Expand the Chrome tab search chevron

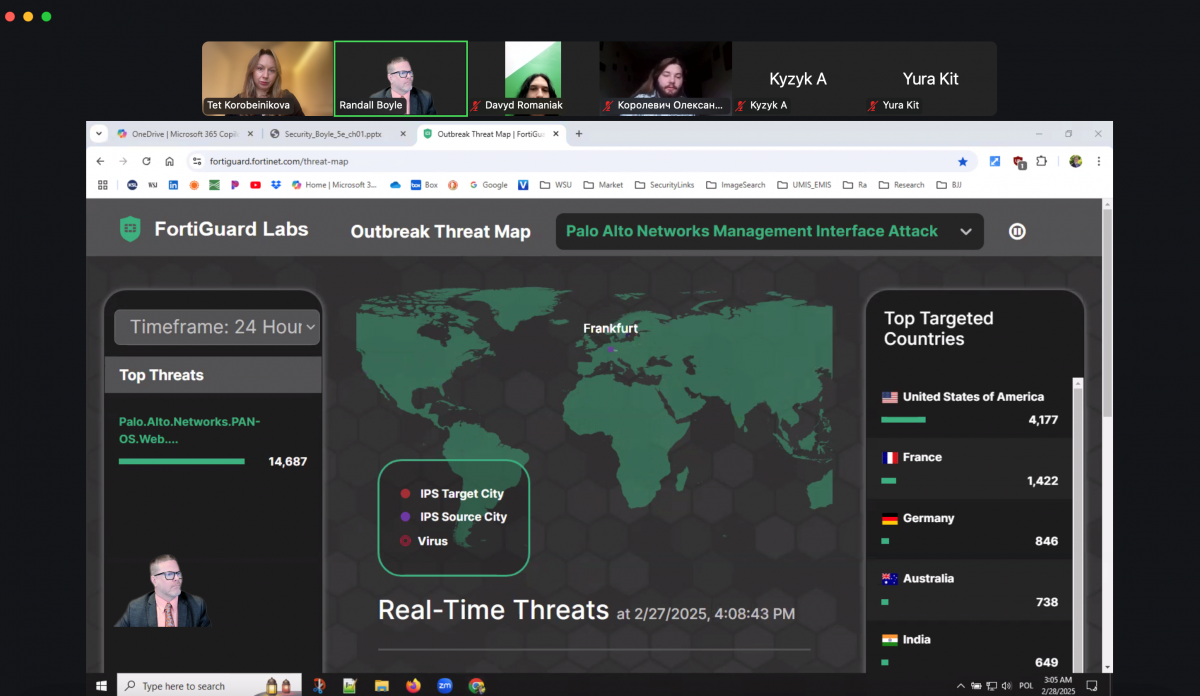[x=99, y=133]
